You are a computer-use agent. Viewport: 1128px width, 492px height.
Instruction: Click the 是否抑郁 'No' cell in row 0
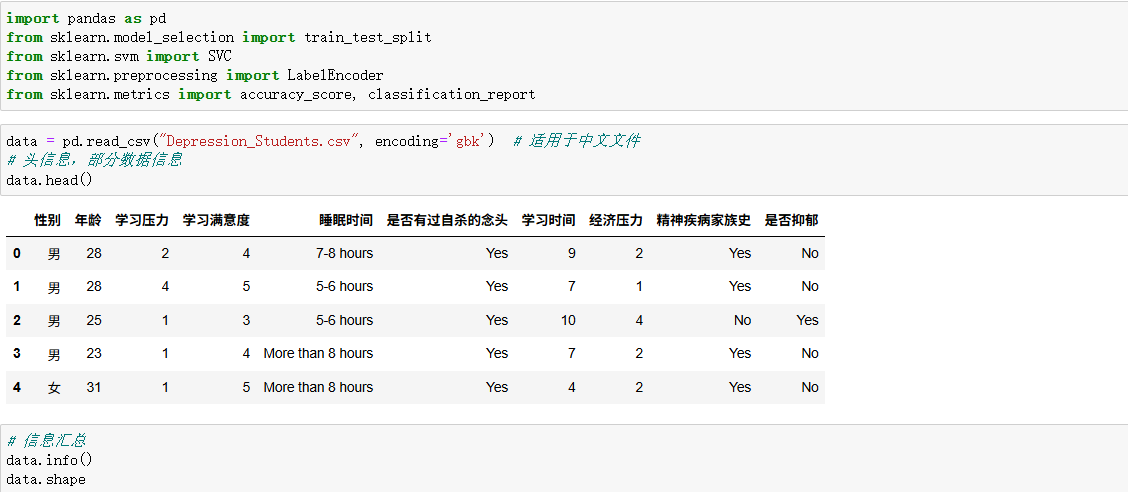810,253
